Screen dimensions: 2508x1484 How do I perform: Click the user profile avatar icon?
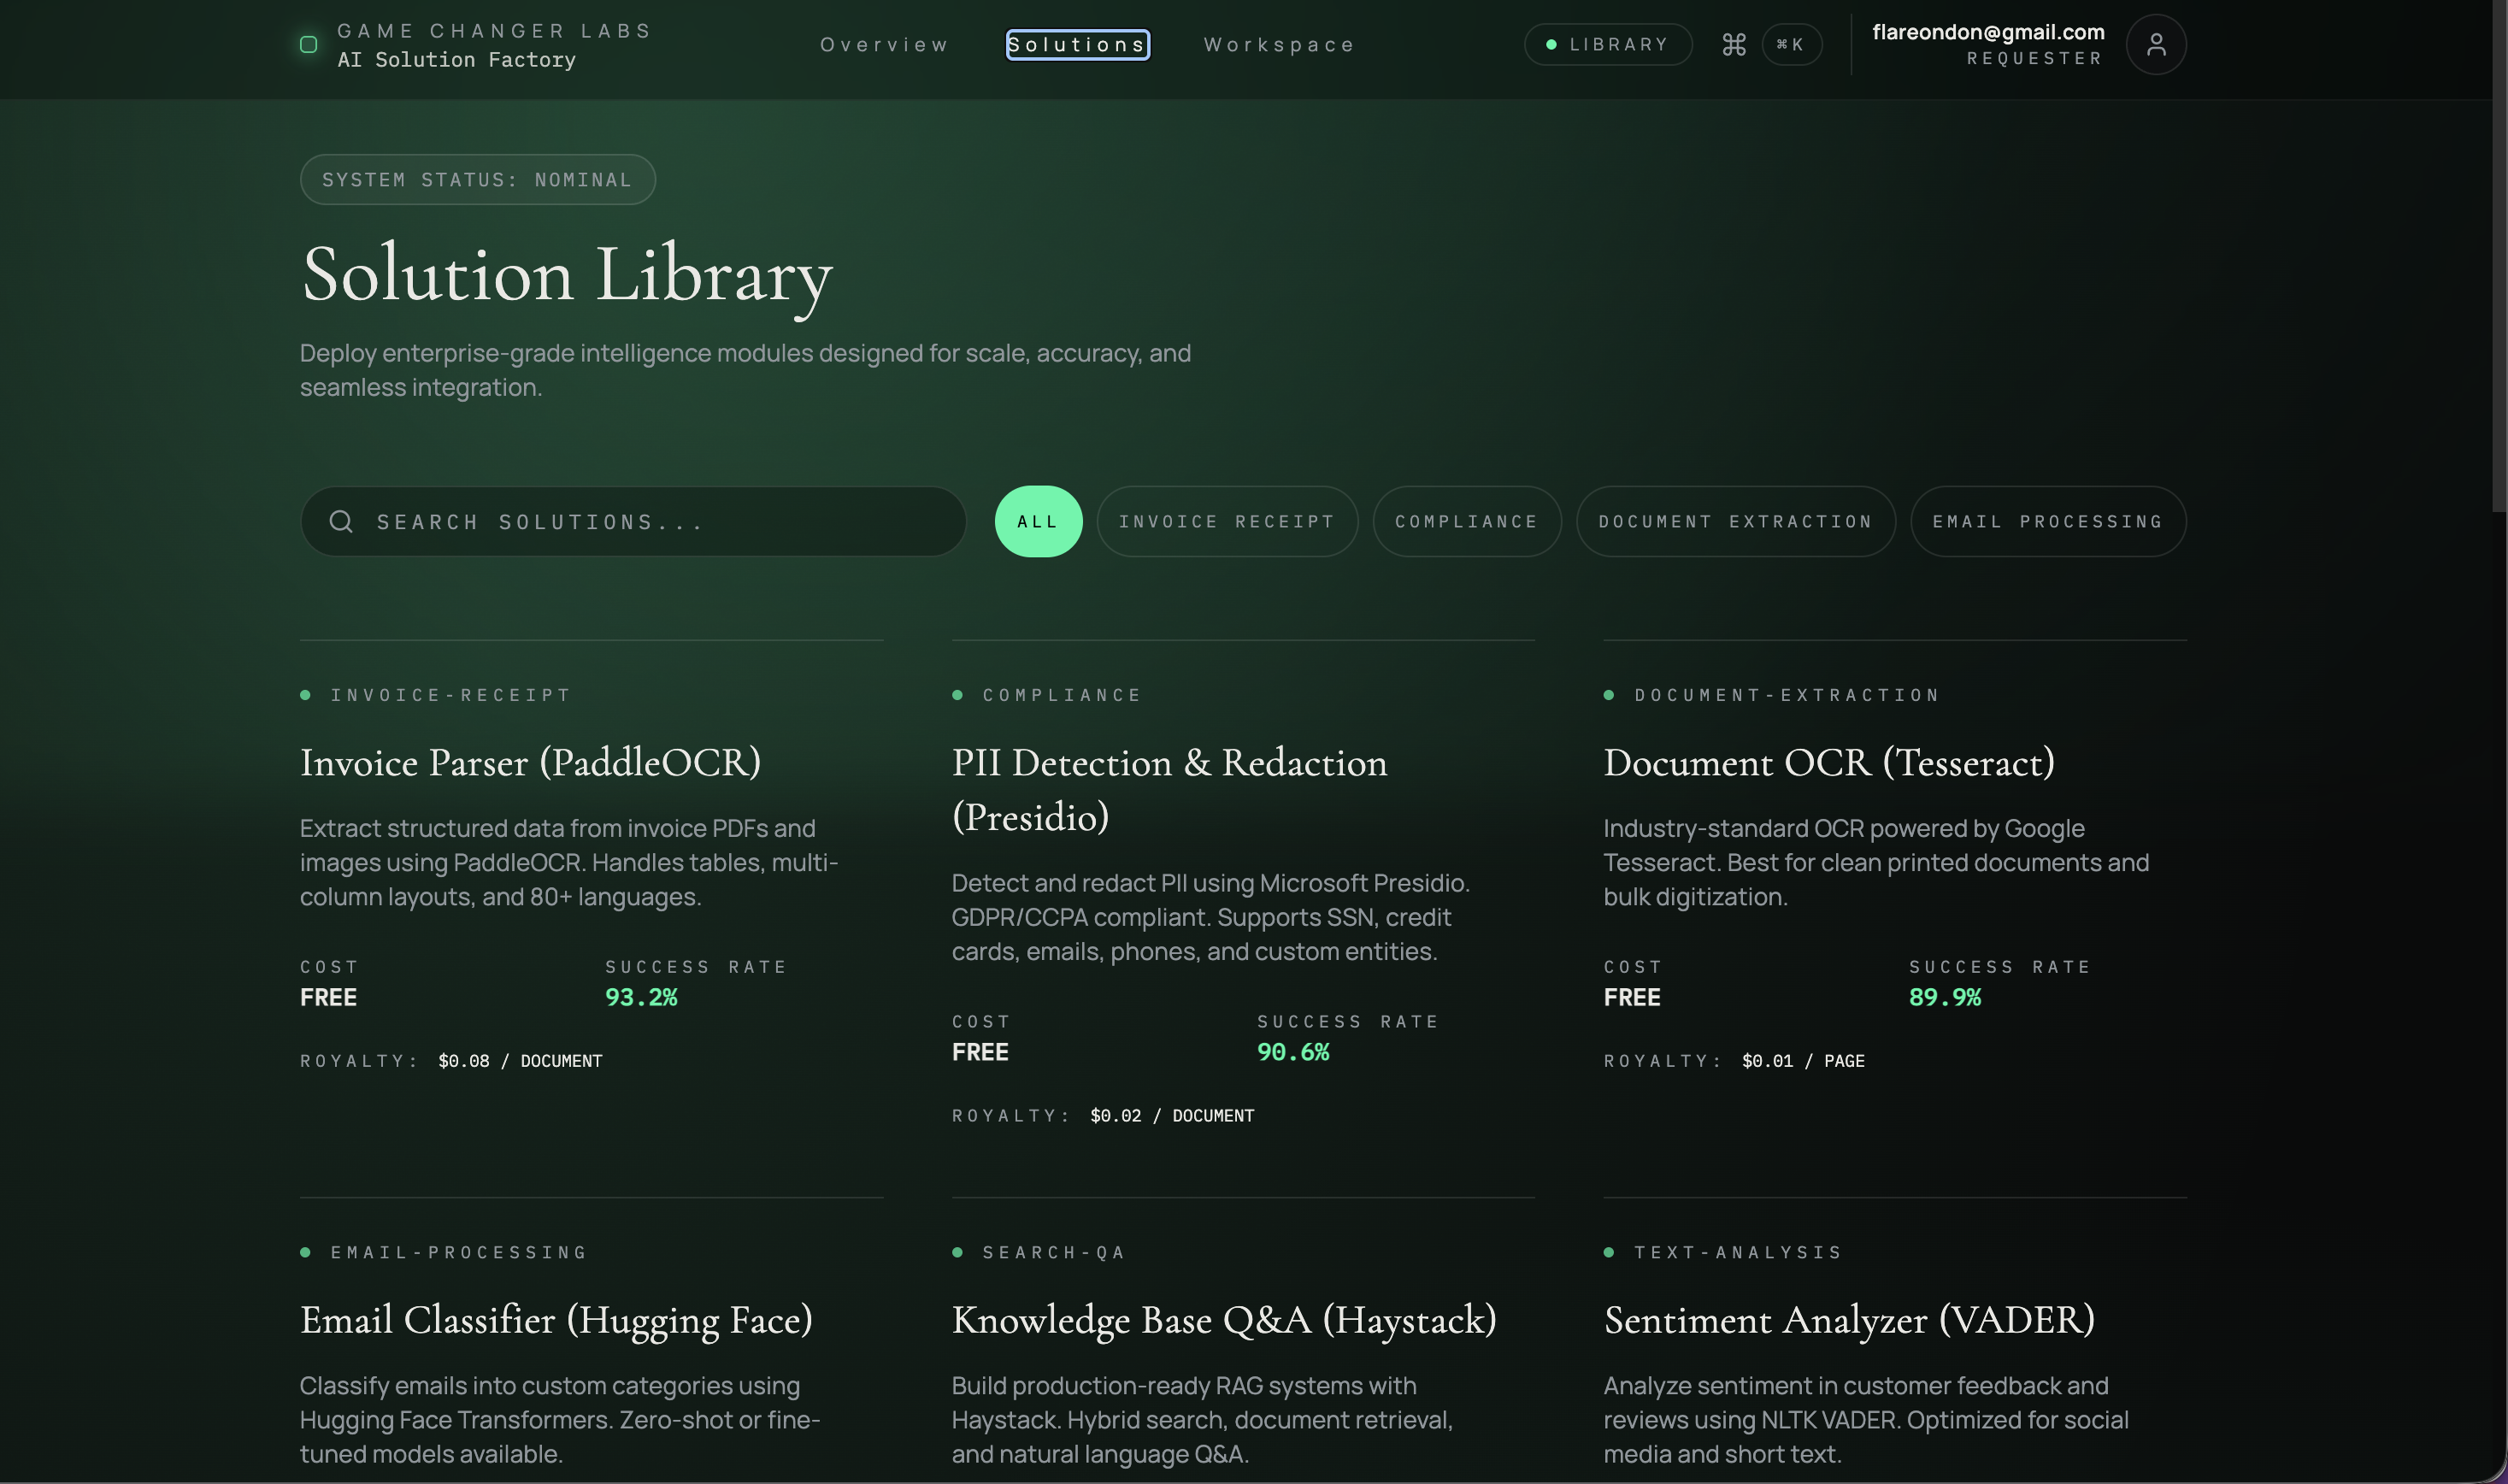point(2155,45)
